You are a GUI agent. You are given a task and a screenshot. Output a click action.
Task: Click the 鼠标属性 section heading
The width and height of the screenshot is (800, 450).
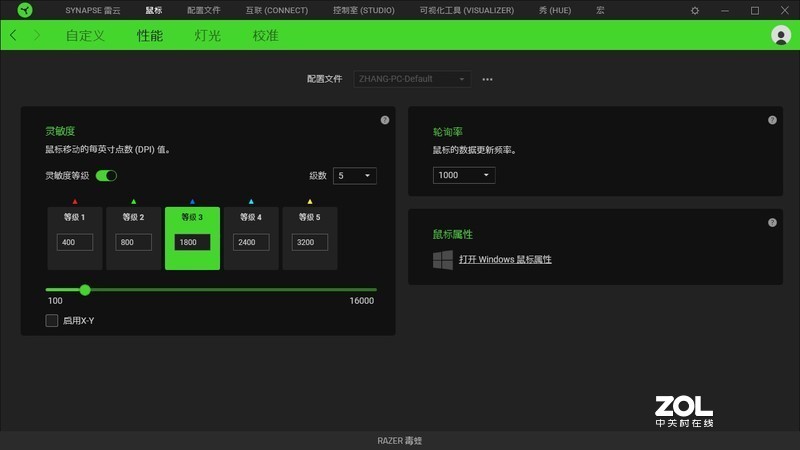[x=453, y=234]
